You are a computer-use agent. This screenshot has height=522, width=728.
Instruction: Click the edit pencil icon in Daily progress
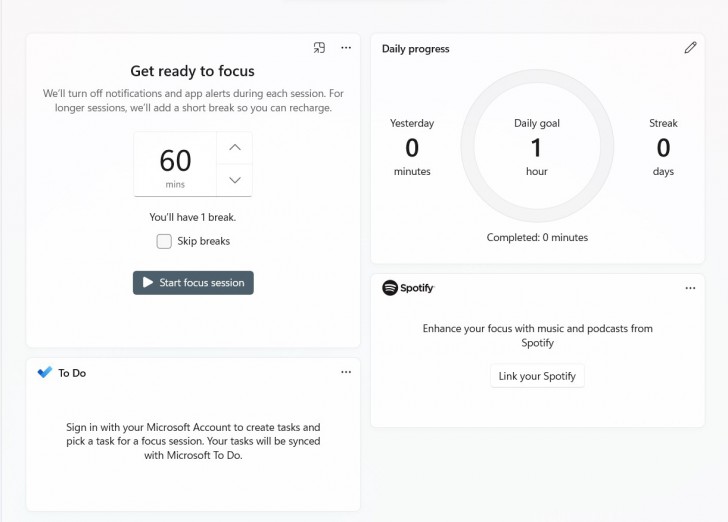(x=690, y=48)
